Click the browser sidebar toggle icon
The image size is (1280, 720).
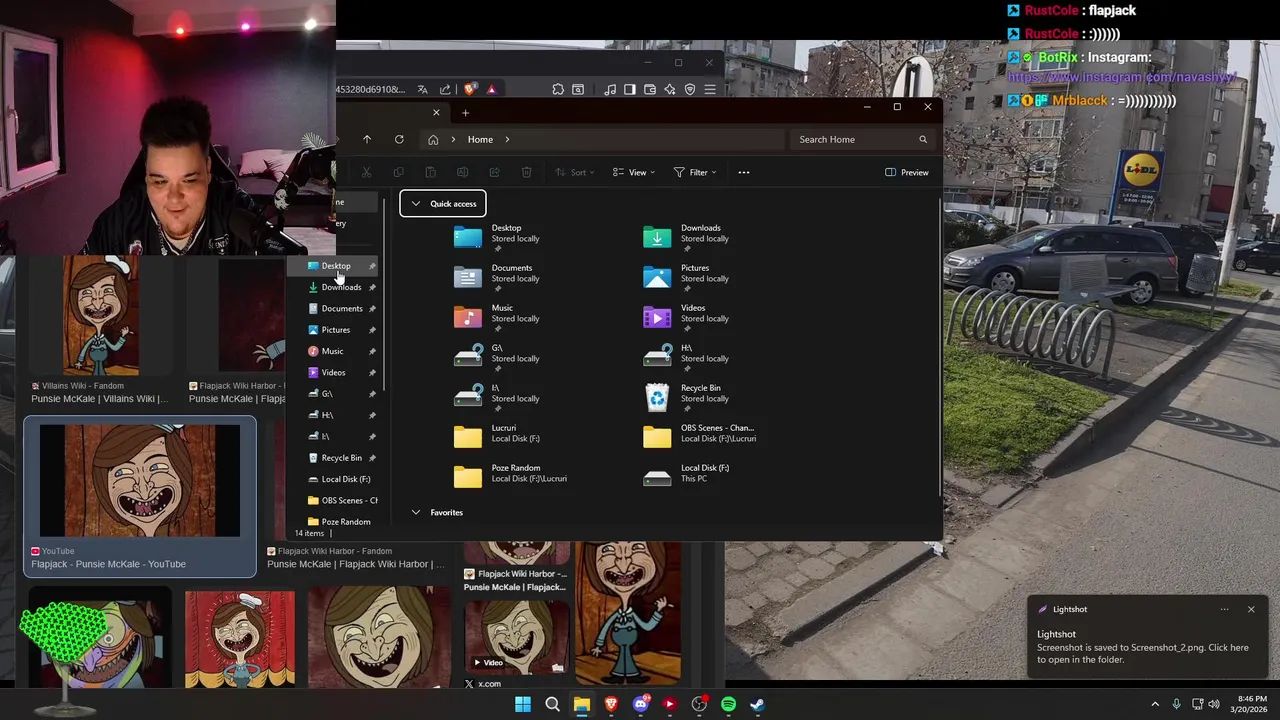[630, 90]
